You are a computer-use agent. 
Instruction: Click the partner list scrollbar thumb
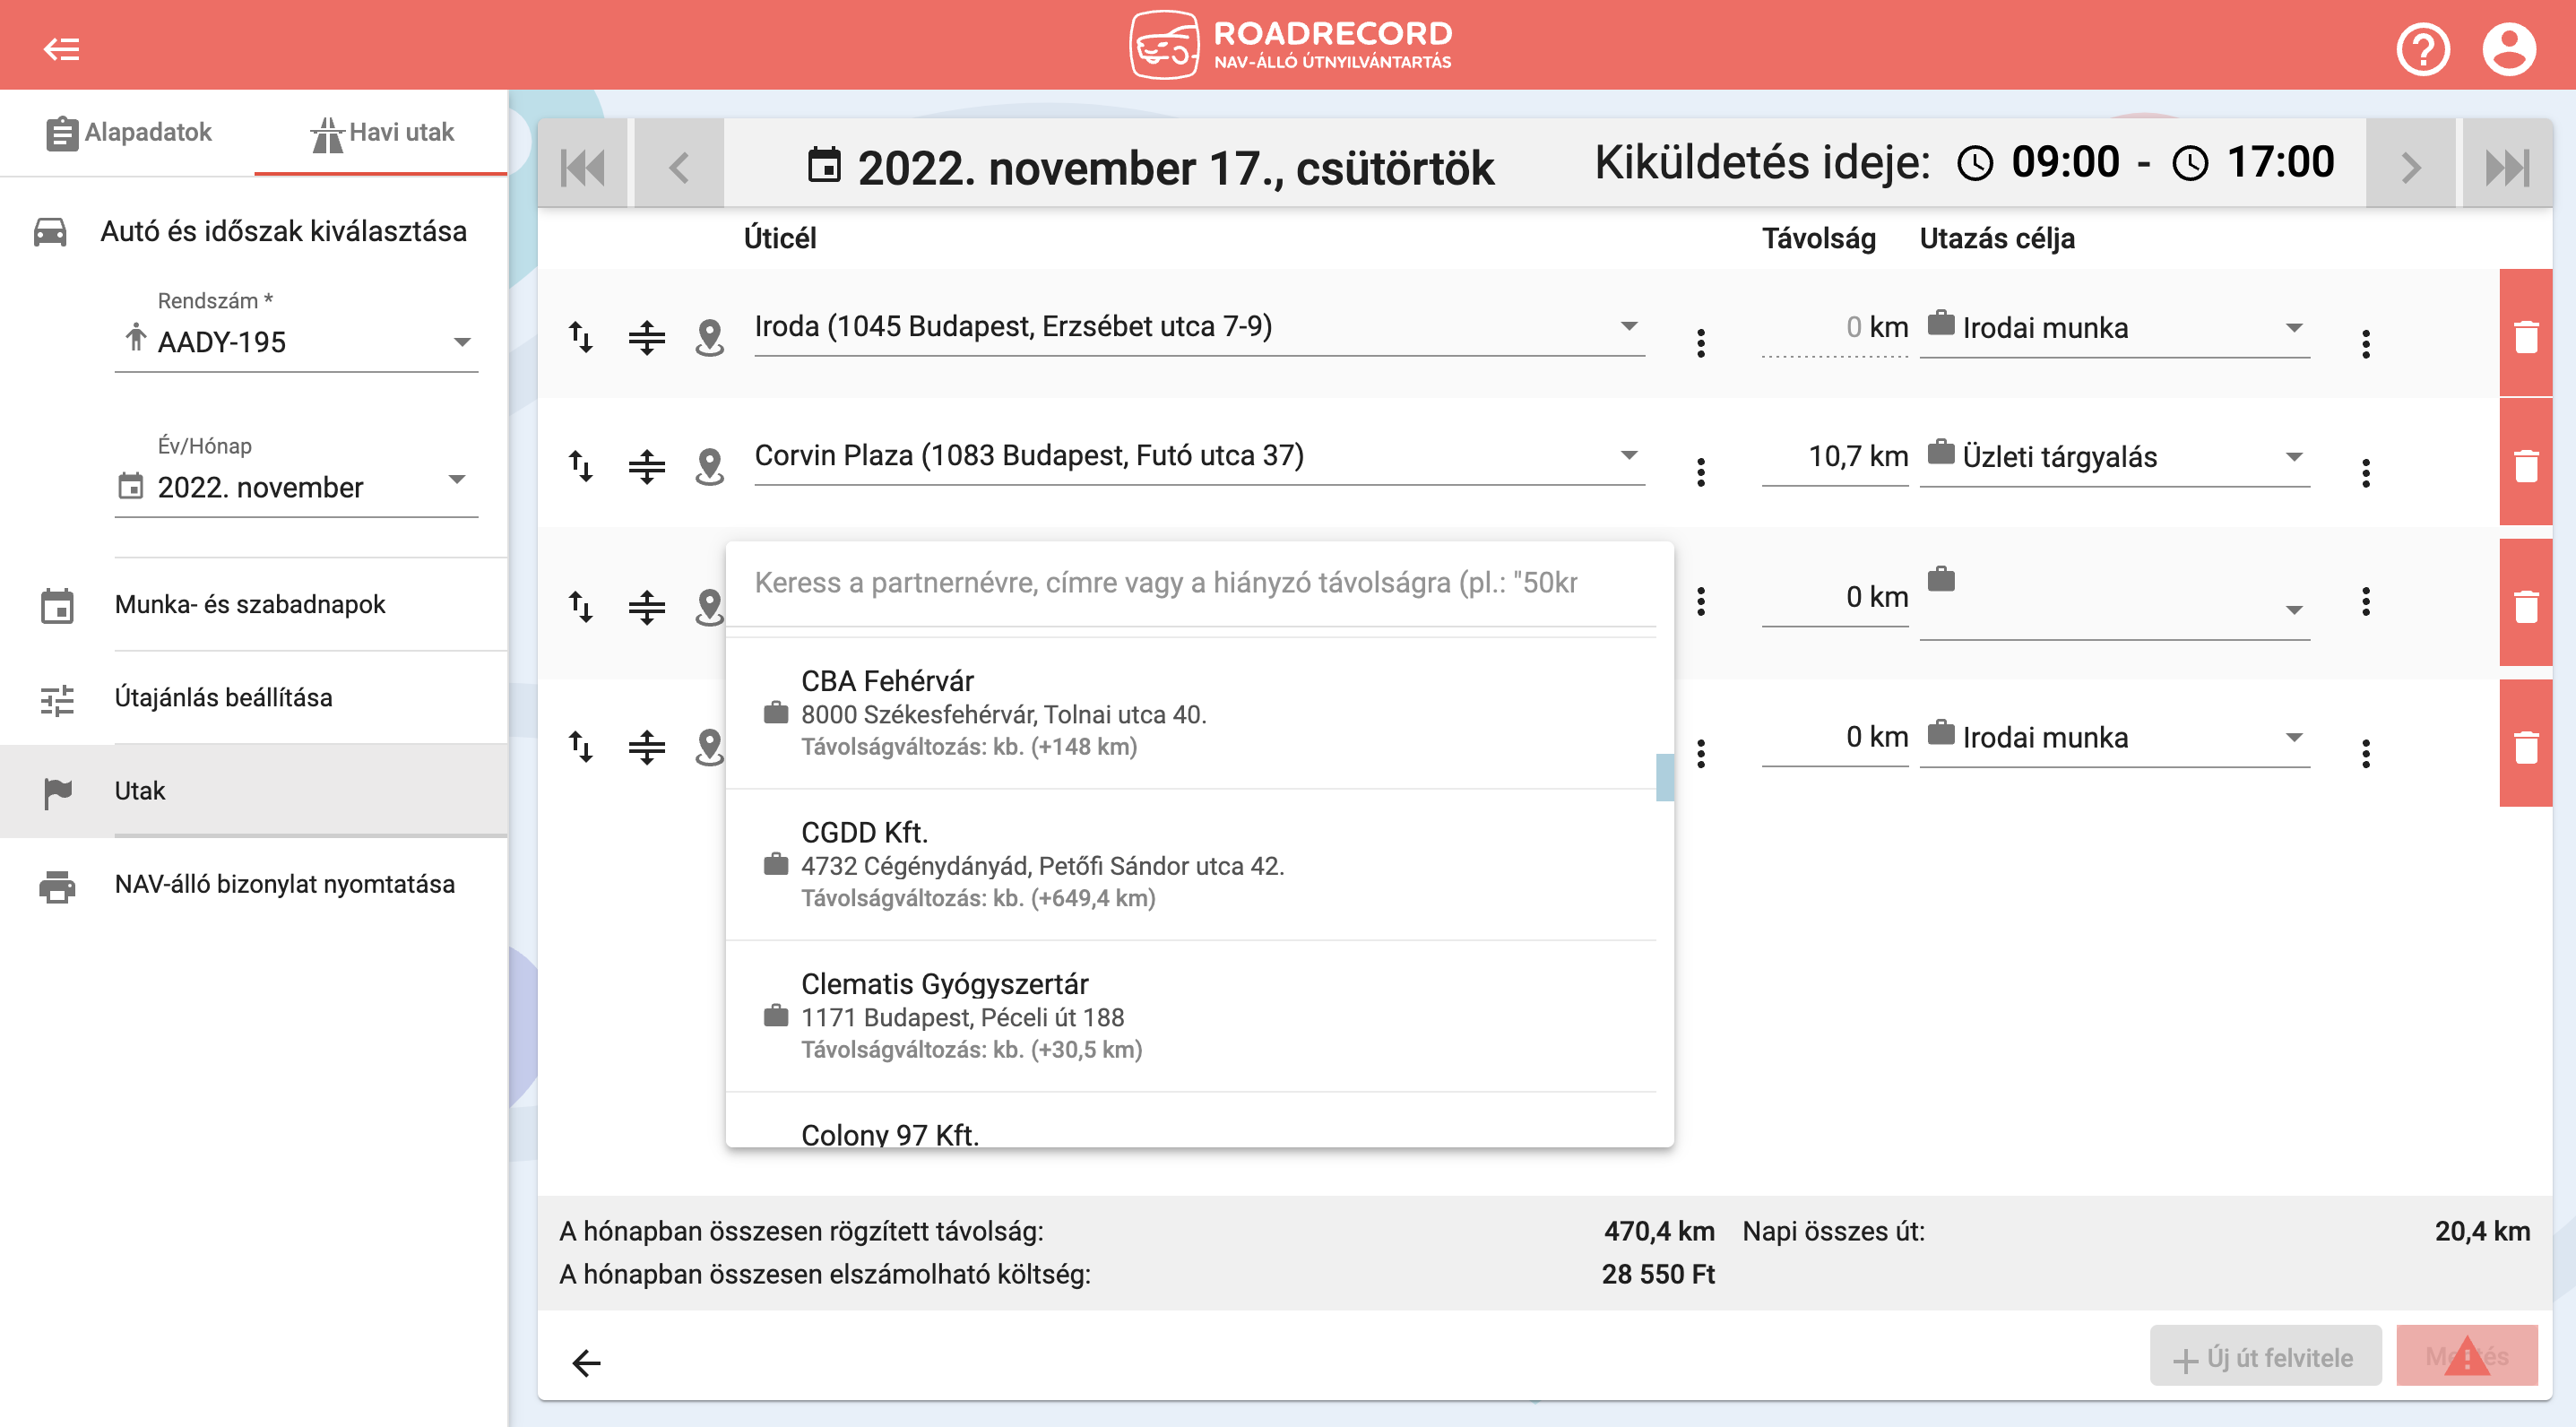[1665, 777]
